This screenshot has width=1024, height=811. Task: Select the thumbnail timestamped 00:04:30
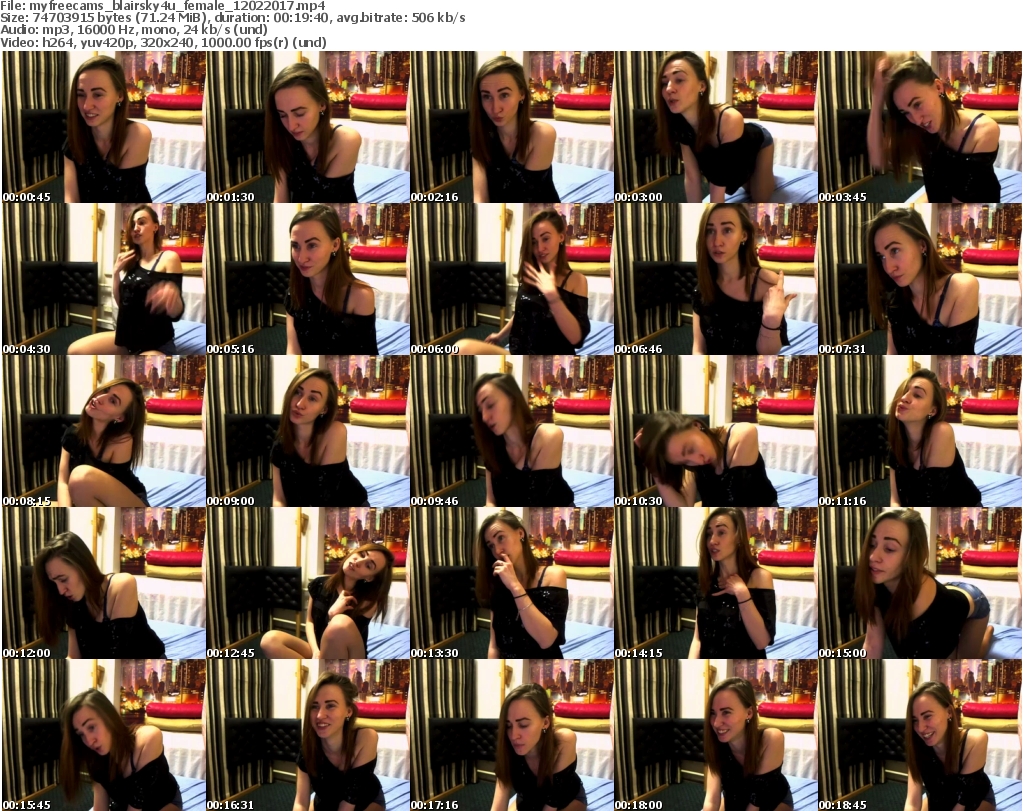(103, 279)
